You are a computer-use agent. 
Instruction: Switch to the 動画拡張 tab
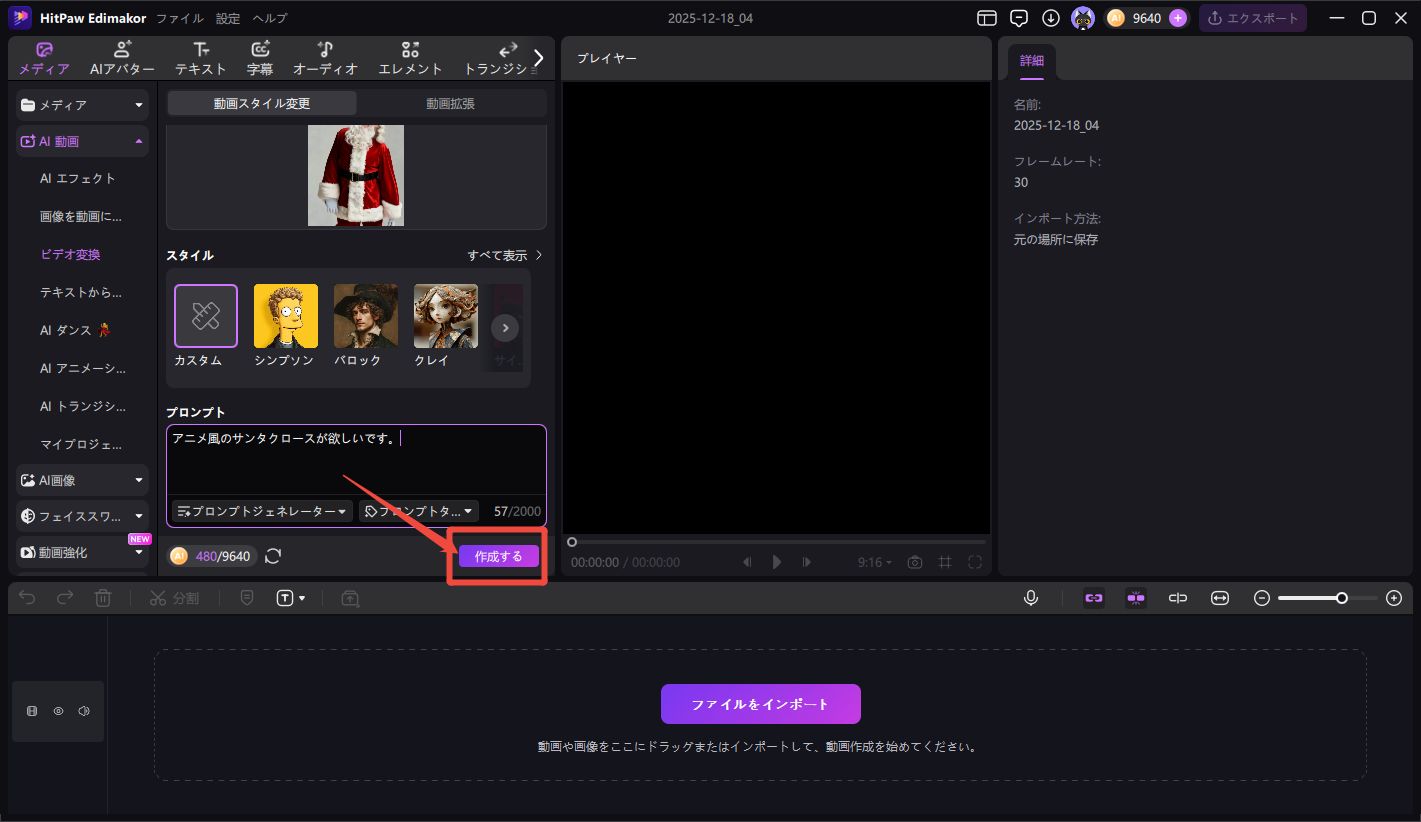tap(450, 103)
